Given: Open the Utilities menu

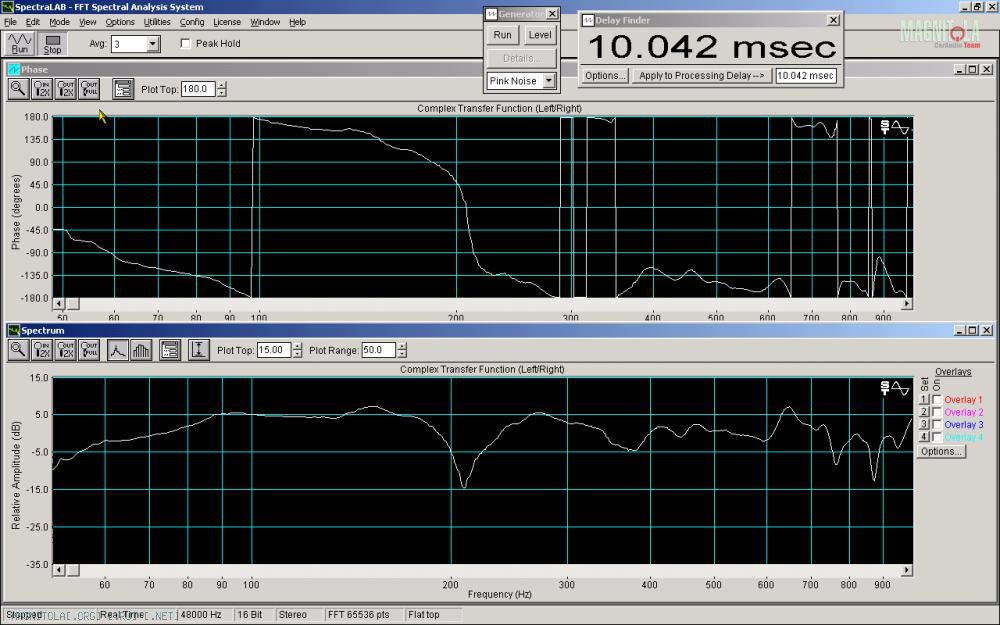Looking at the screenshot, I should coord(157,22).
